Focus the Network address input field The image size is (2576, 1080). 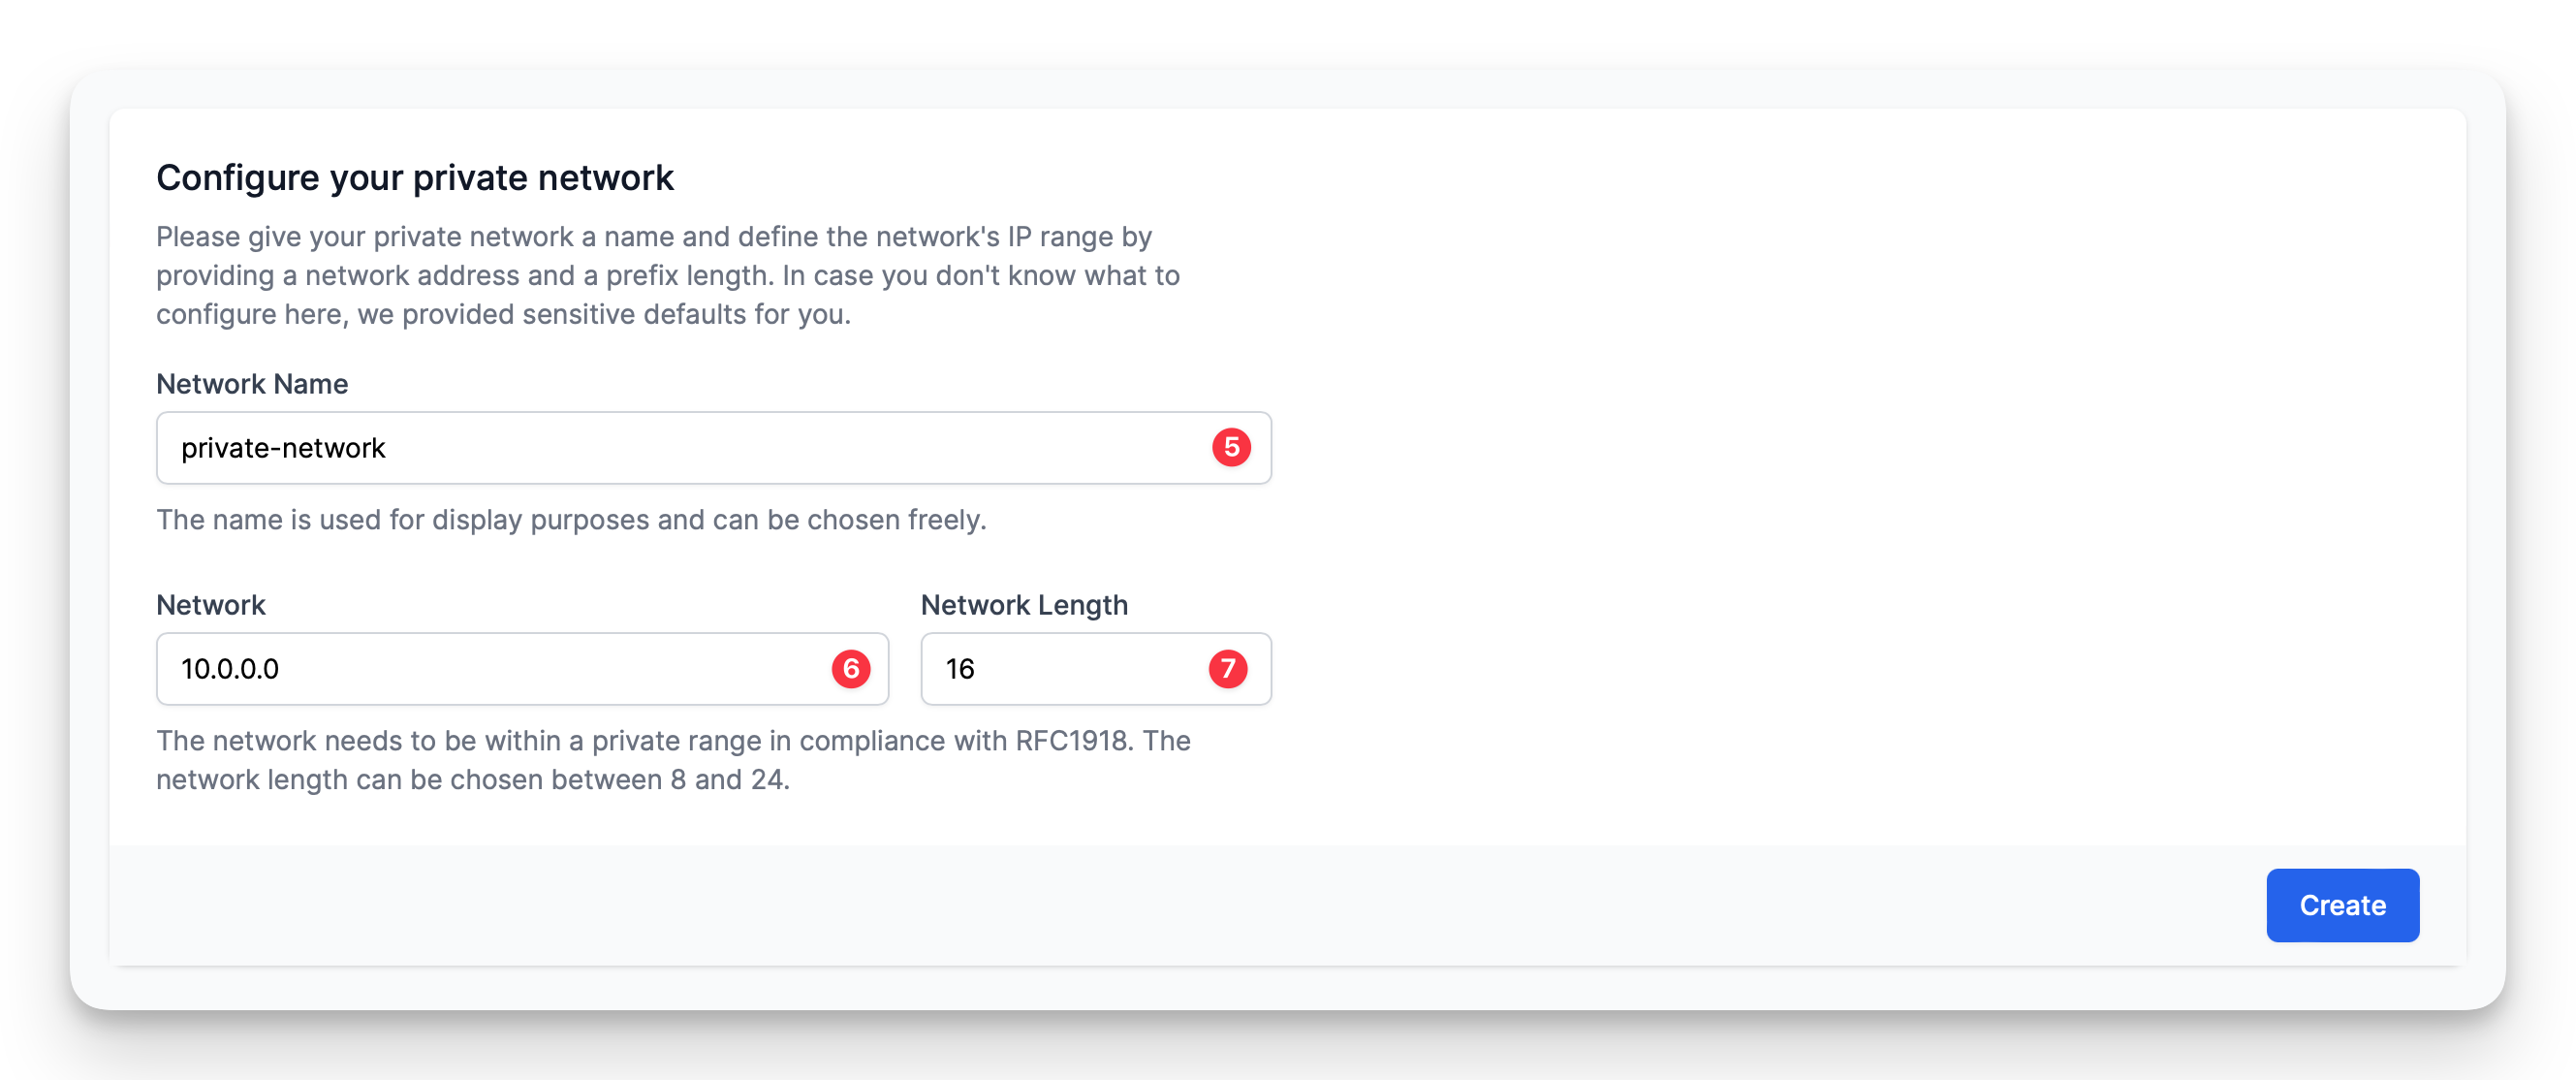[500, 668]
